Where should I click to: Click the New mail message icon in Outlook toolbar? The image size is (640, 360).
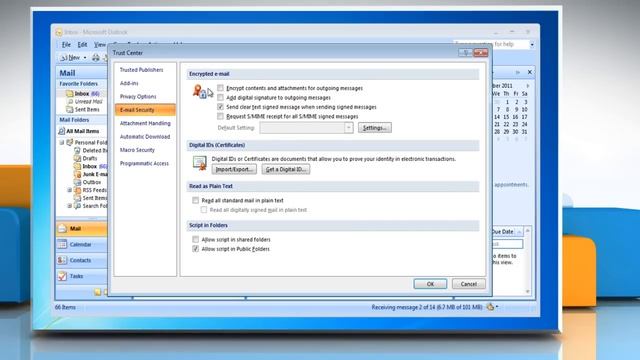tap(64, 58)
